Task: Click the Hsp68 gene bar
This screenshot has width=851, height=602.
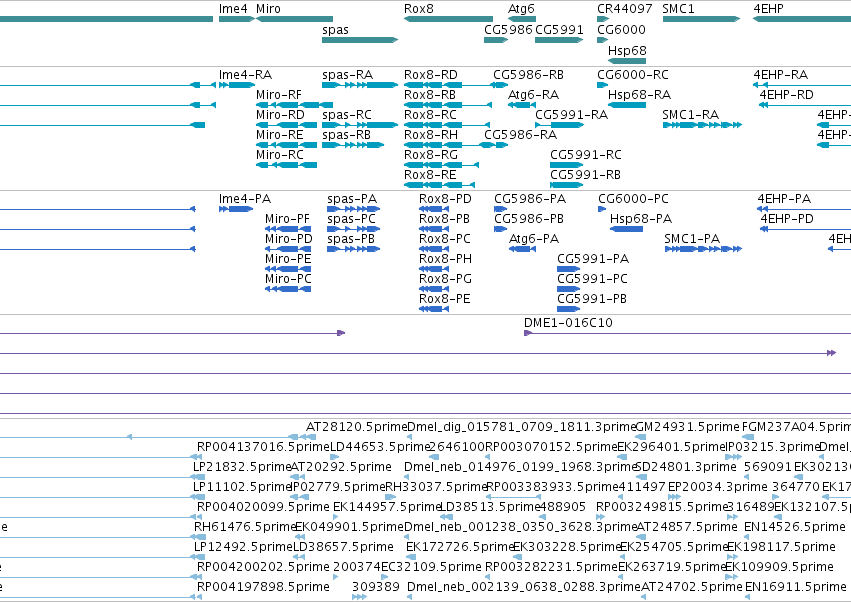Action: (x=627, y=61)
